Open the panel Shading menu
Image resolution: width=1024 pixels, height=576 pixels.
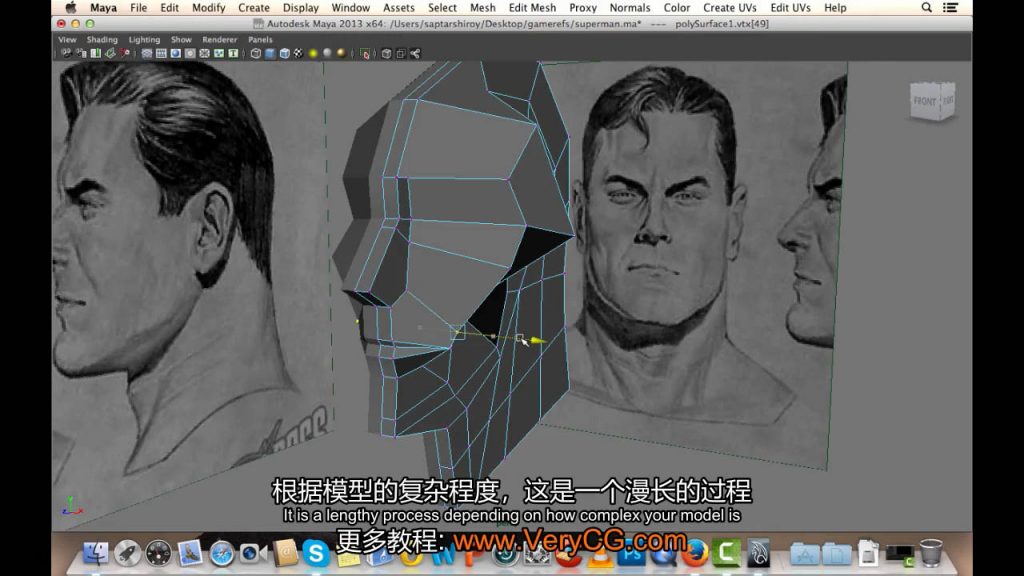click(102, 40)
